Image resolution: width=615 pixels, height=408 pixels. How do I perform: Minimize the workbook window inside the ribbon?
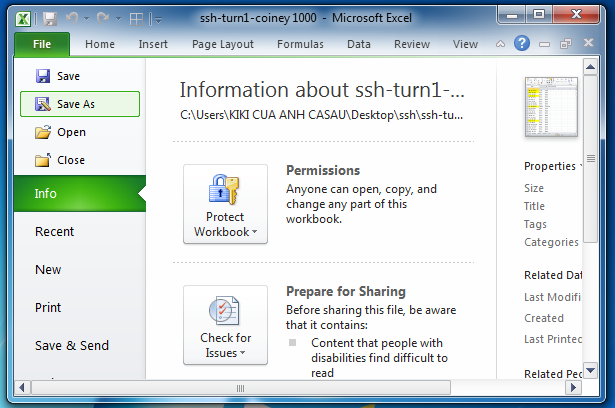tap(544, 44)
